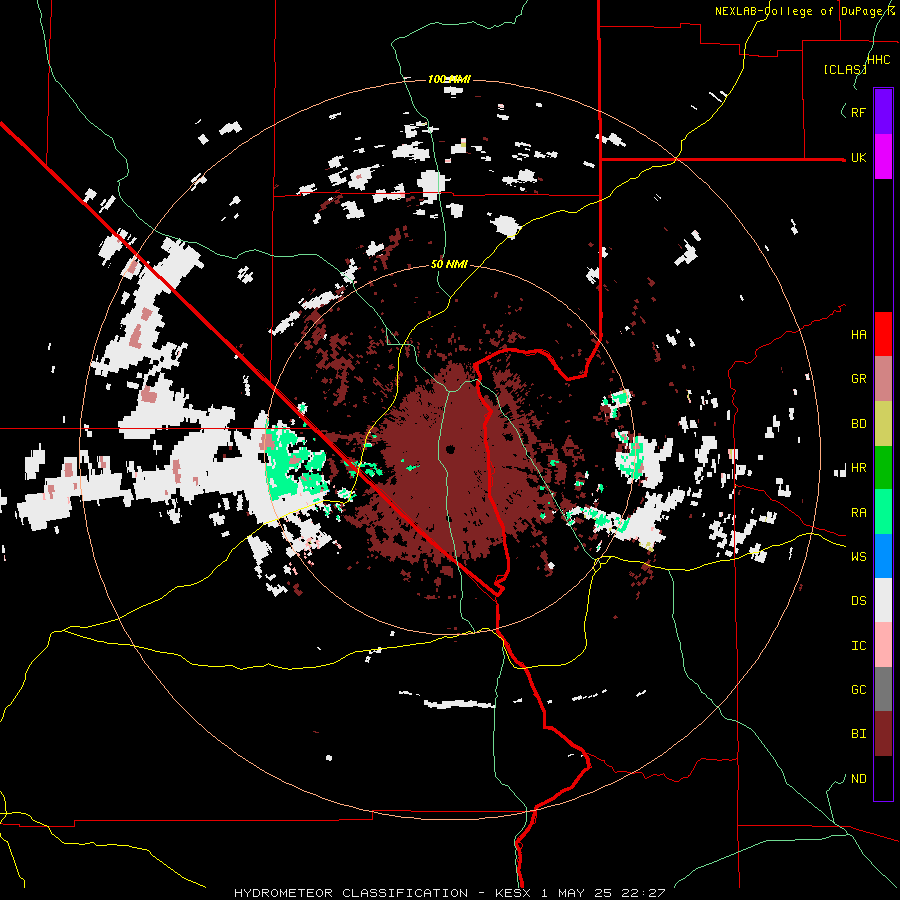Click the 100 NMI range ring label
The width and height of the screenshot is (900, 900).
449,79
